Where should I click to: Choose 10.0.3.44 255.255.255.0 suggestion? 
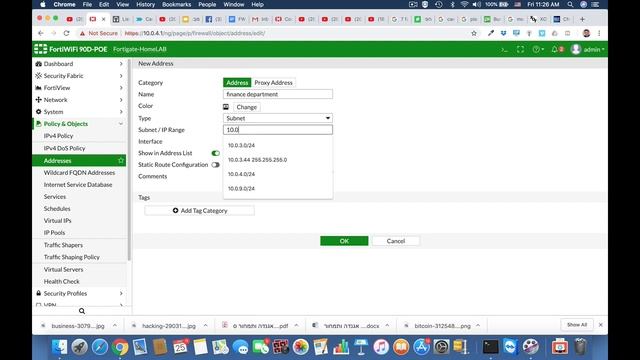[257, 160]
